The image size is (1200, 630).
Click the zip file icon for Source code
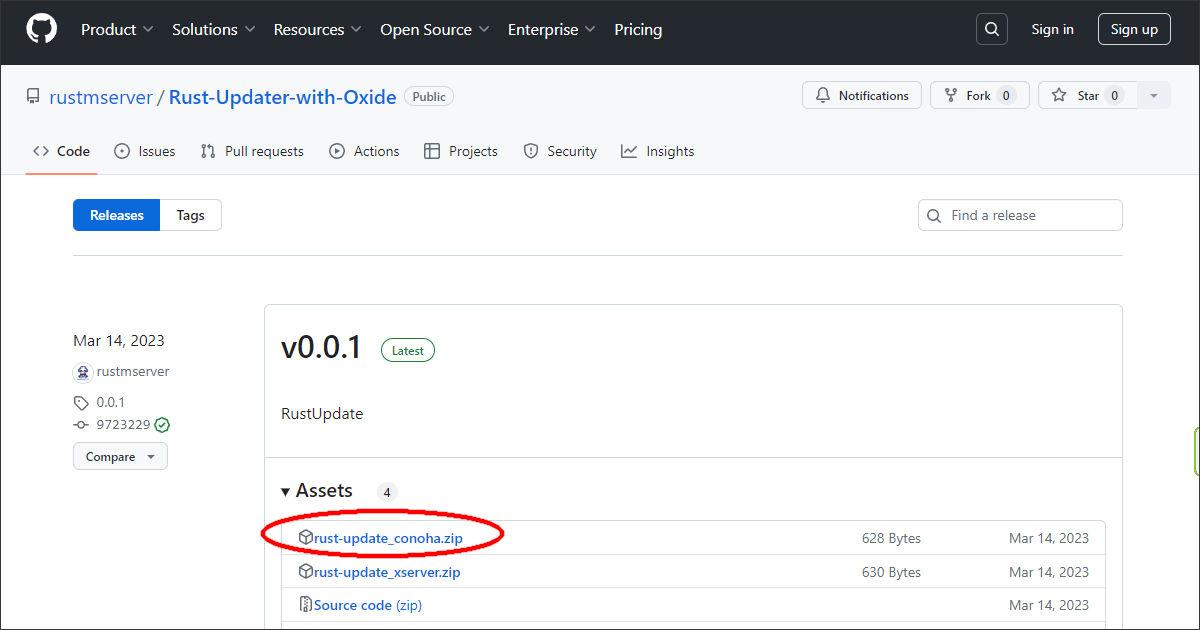[306, 604]
